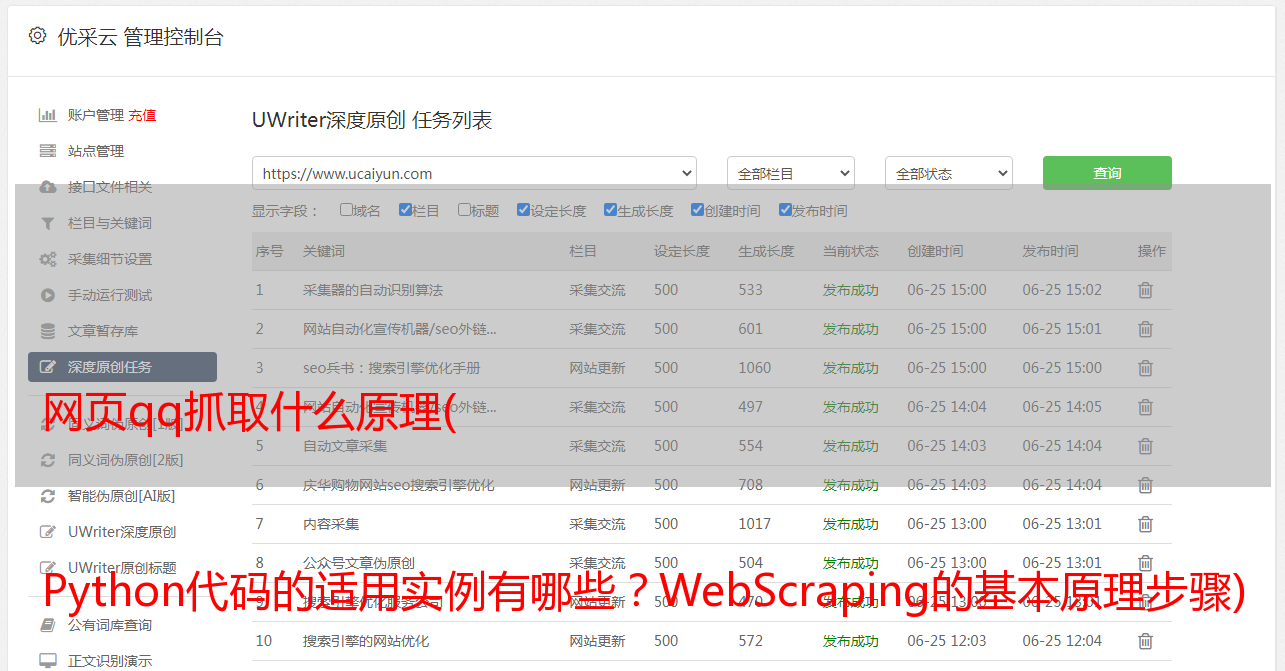Click the 关键词 column header
1285x671 pixels.
[x=324, y=251]
